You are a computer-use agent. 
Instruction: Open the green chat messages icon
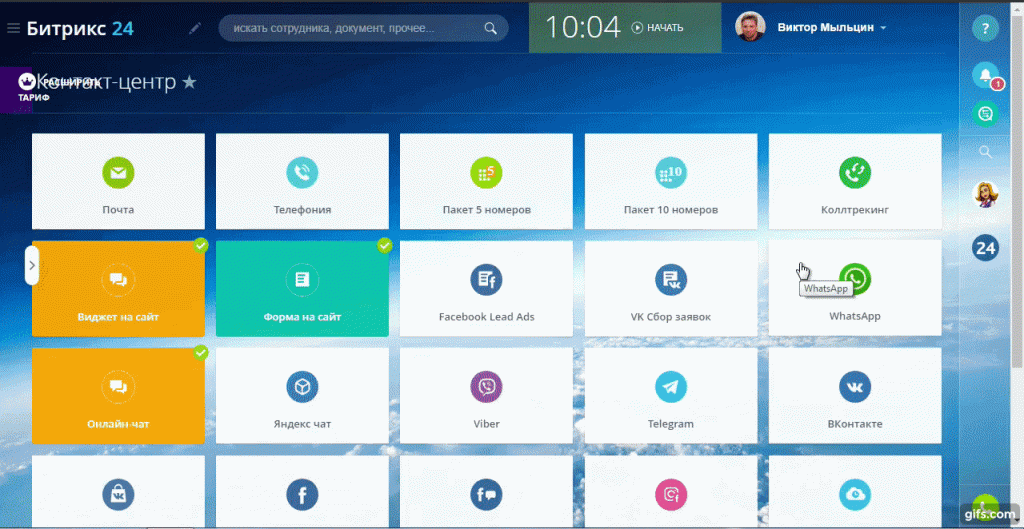click(x=985, y=114)
